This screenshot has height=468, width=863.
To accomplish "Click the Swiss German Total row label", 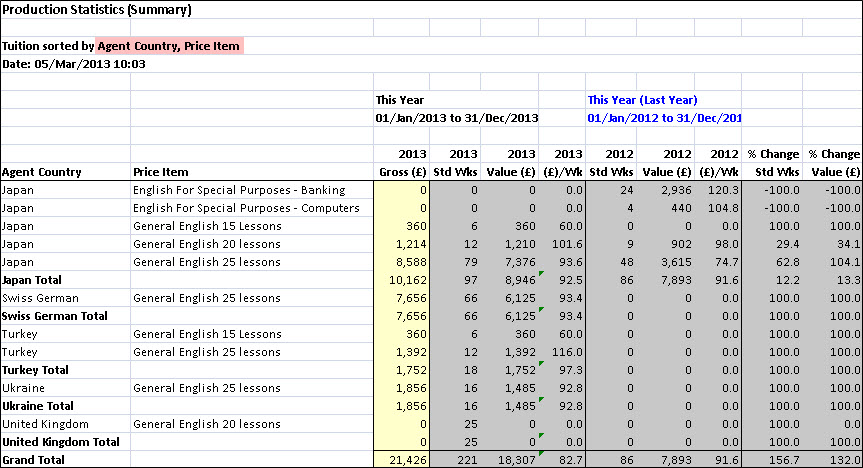I will click(x=48, y=316).
